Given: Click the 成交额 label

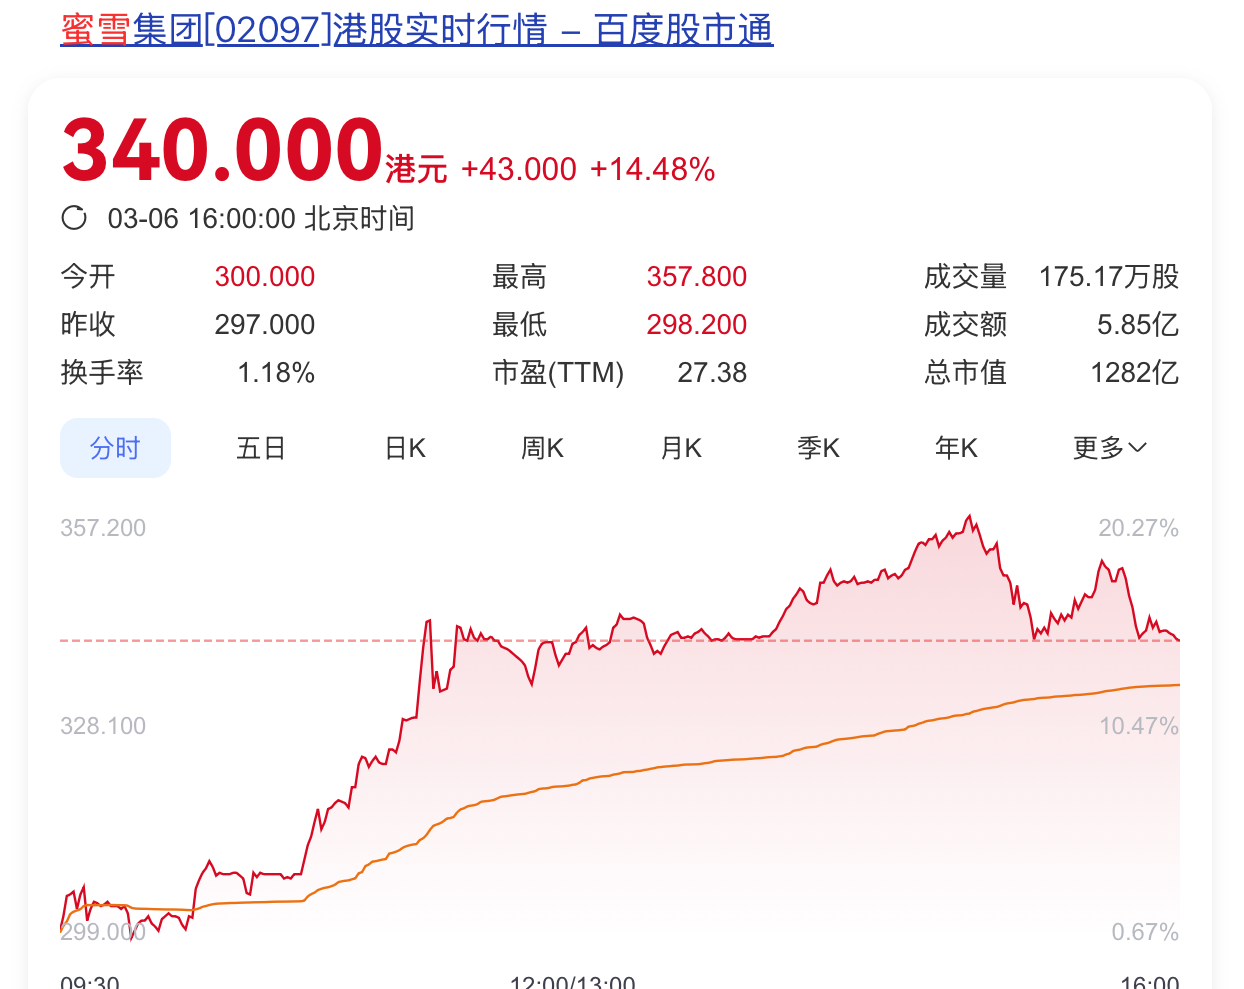Looking at the screenshot, I should [966, 324].
